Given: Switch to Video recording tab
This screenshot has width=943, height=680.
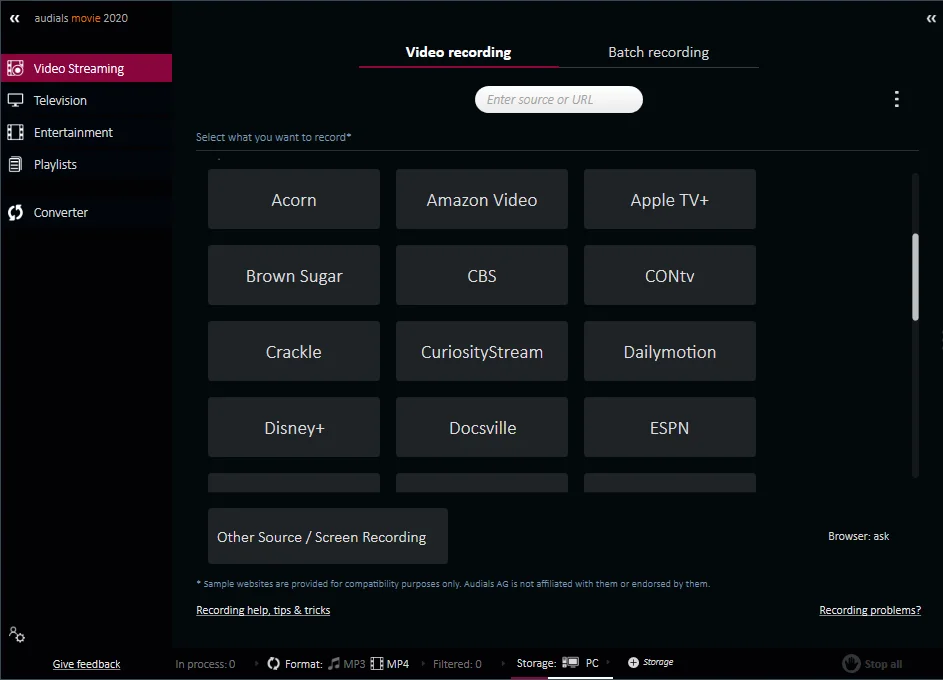Looking at the screenshot, I should coord(458,52).
